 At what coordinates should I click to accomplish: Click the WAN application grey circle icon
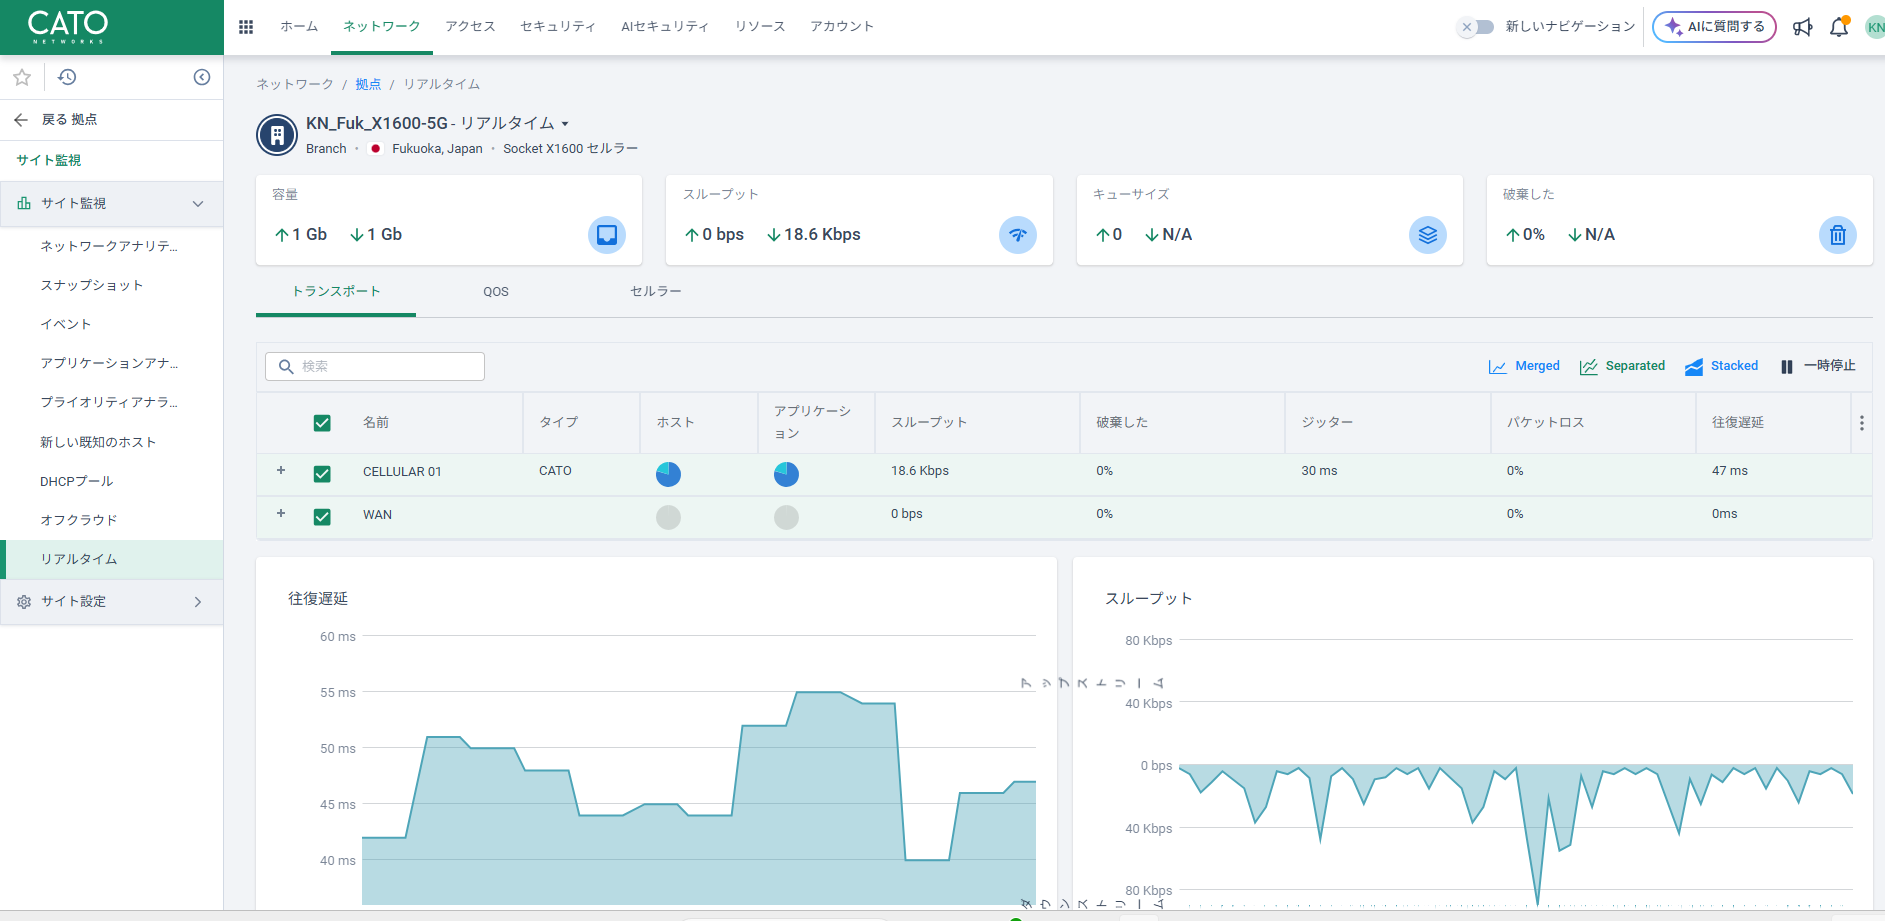pos(786,517)
